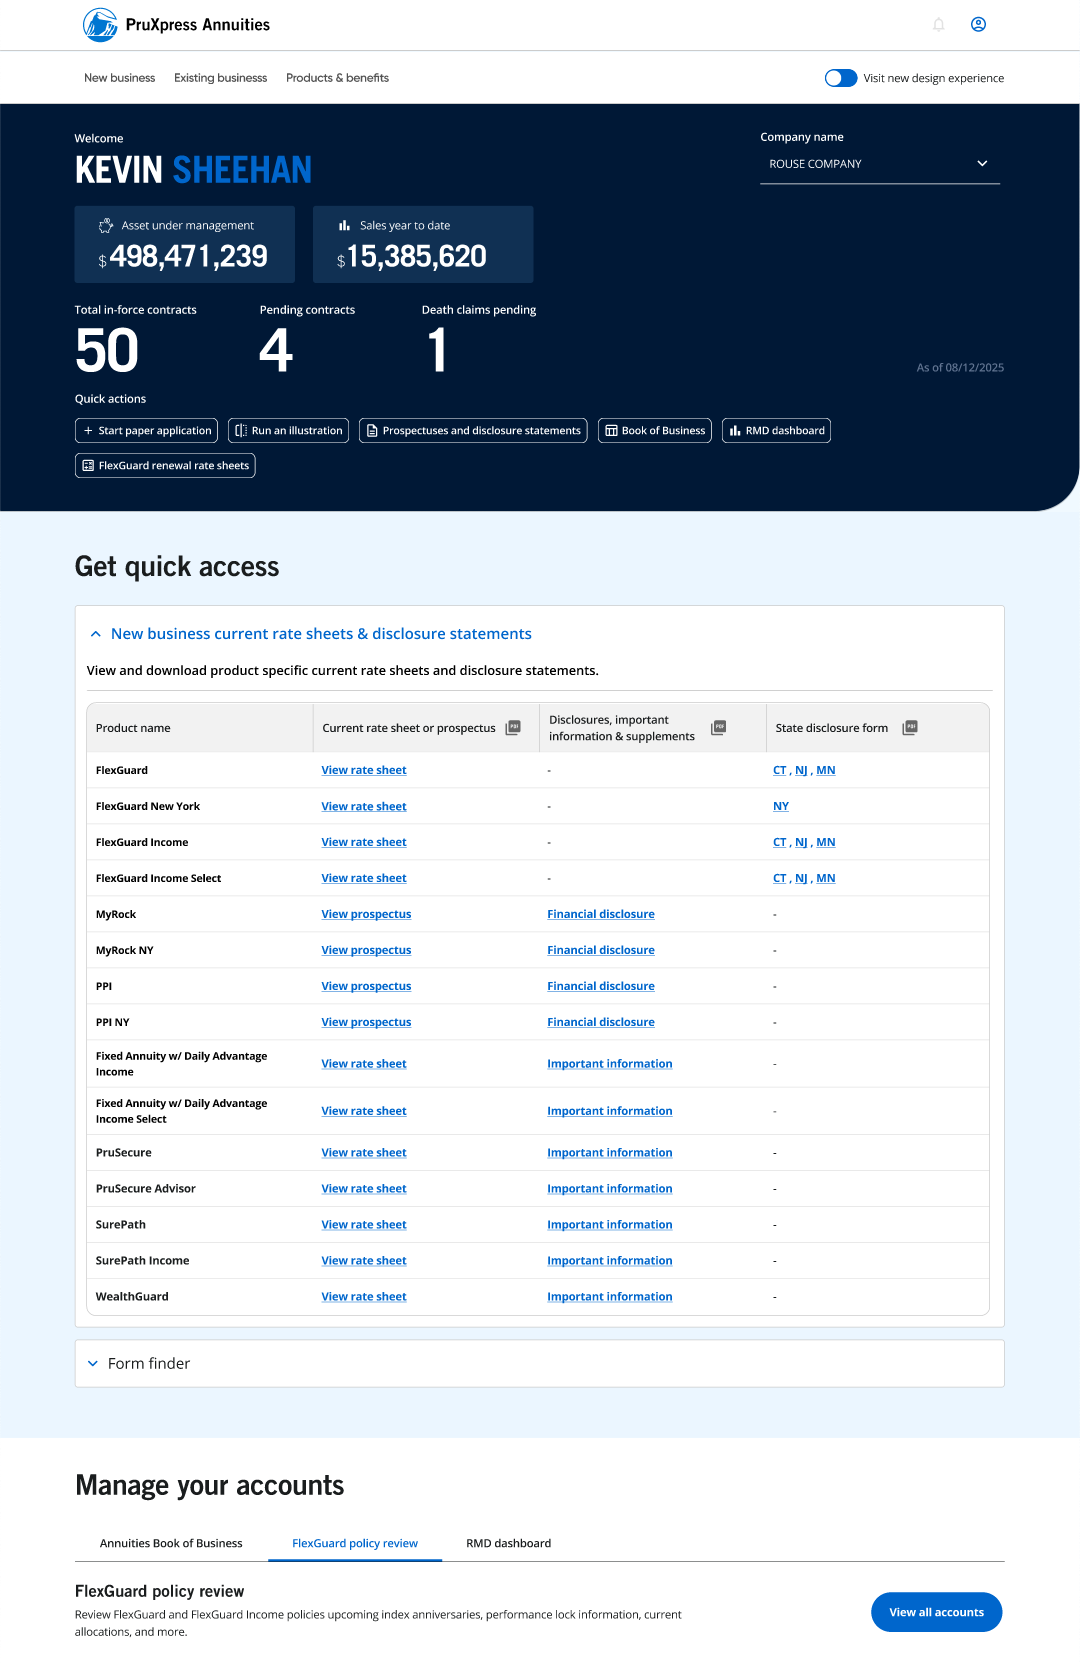Viewport: 1080px width, 1663px height.
Task: Click the View all accounts button
Action: [936, 1612]
